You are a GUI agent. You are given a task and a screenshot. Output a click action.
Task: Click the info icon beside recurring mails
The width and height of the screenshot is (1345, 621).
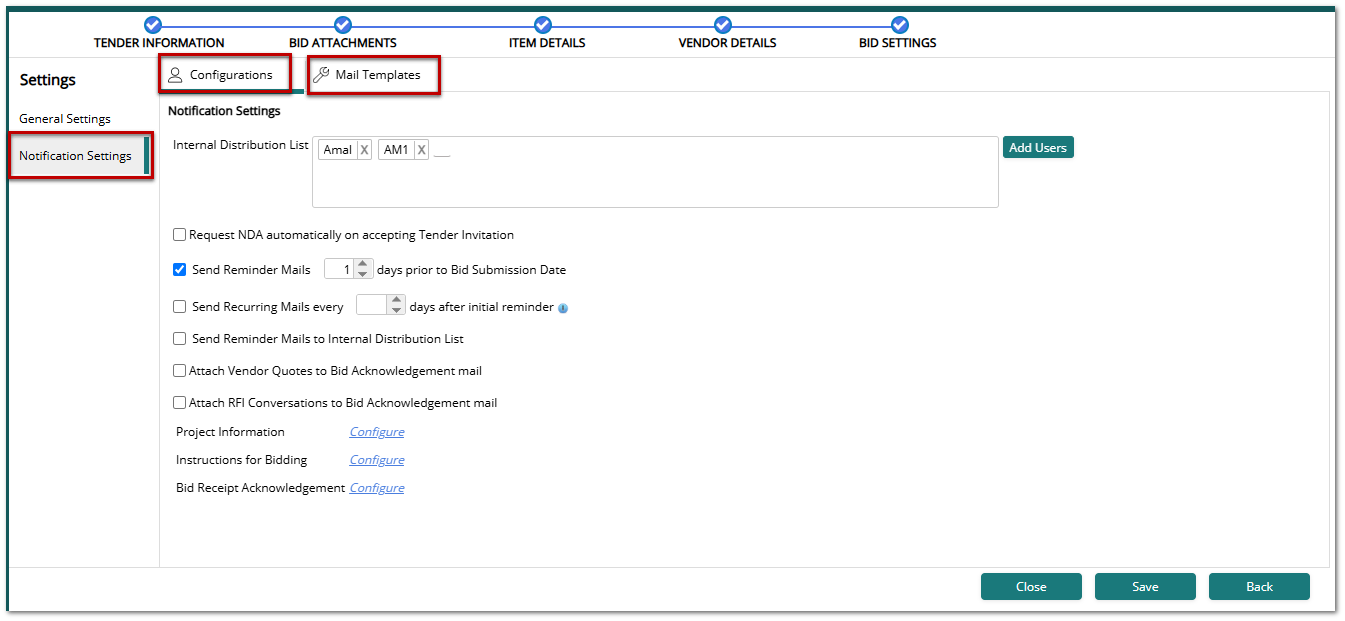[563, 308]
